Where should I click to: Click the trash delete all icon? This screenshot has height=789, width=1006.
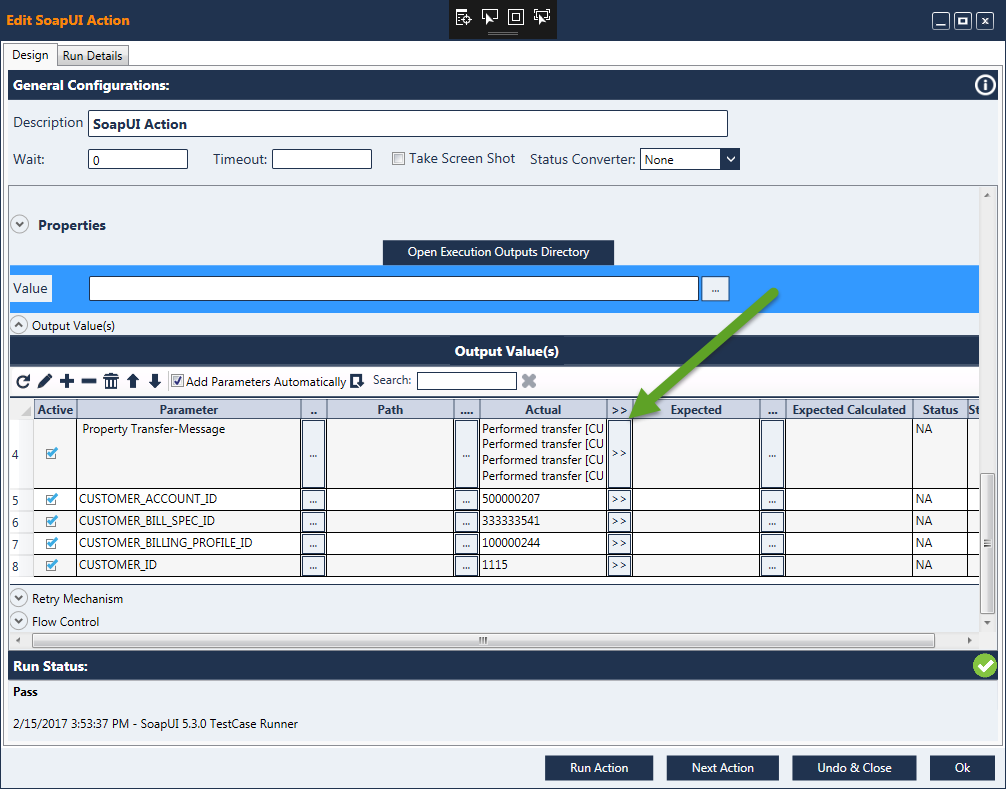(111, 382)
